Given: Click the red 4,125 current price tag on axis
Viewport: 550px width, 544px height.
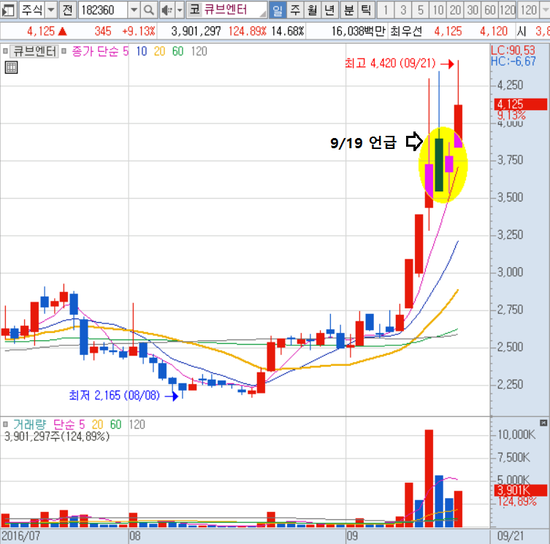Looking at the screenshot, I should pos(521,104).
